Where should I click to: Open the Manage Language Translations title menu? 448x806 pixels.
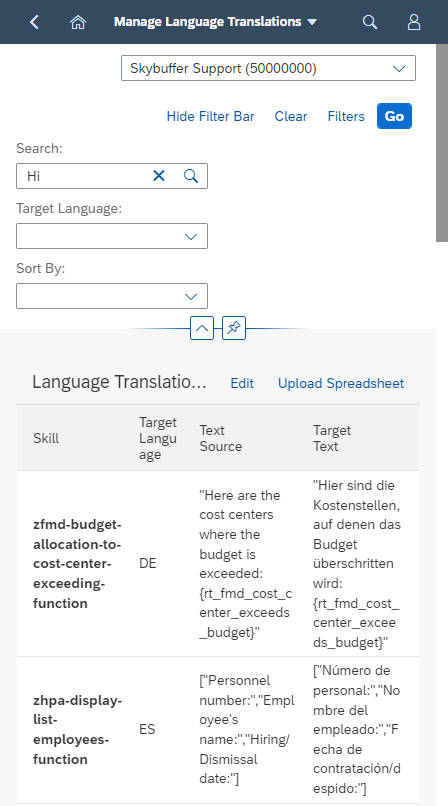pos(215,22)
